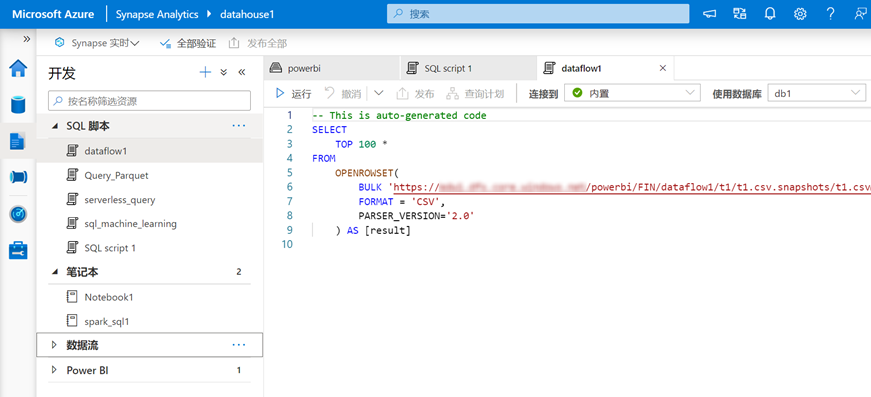Open the Develop hub icon
This screenshot has width=871, height=397.
tap(18, 141)
